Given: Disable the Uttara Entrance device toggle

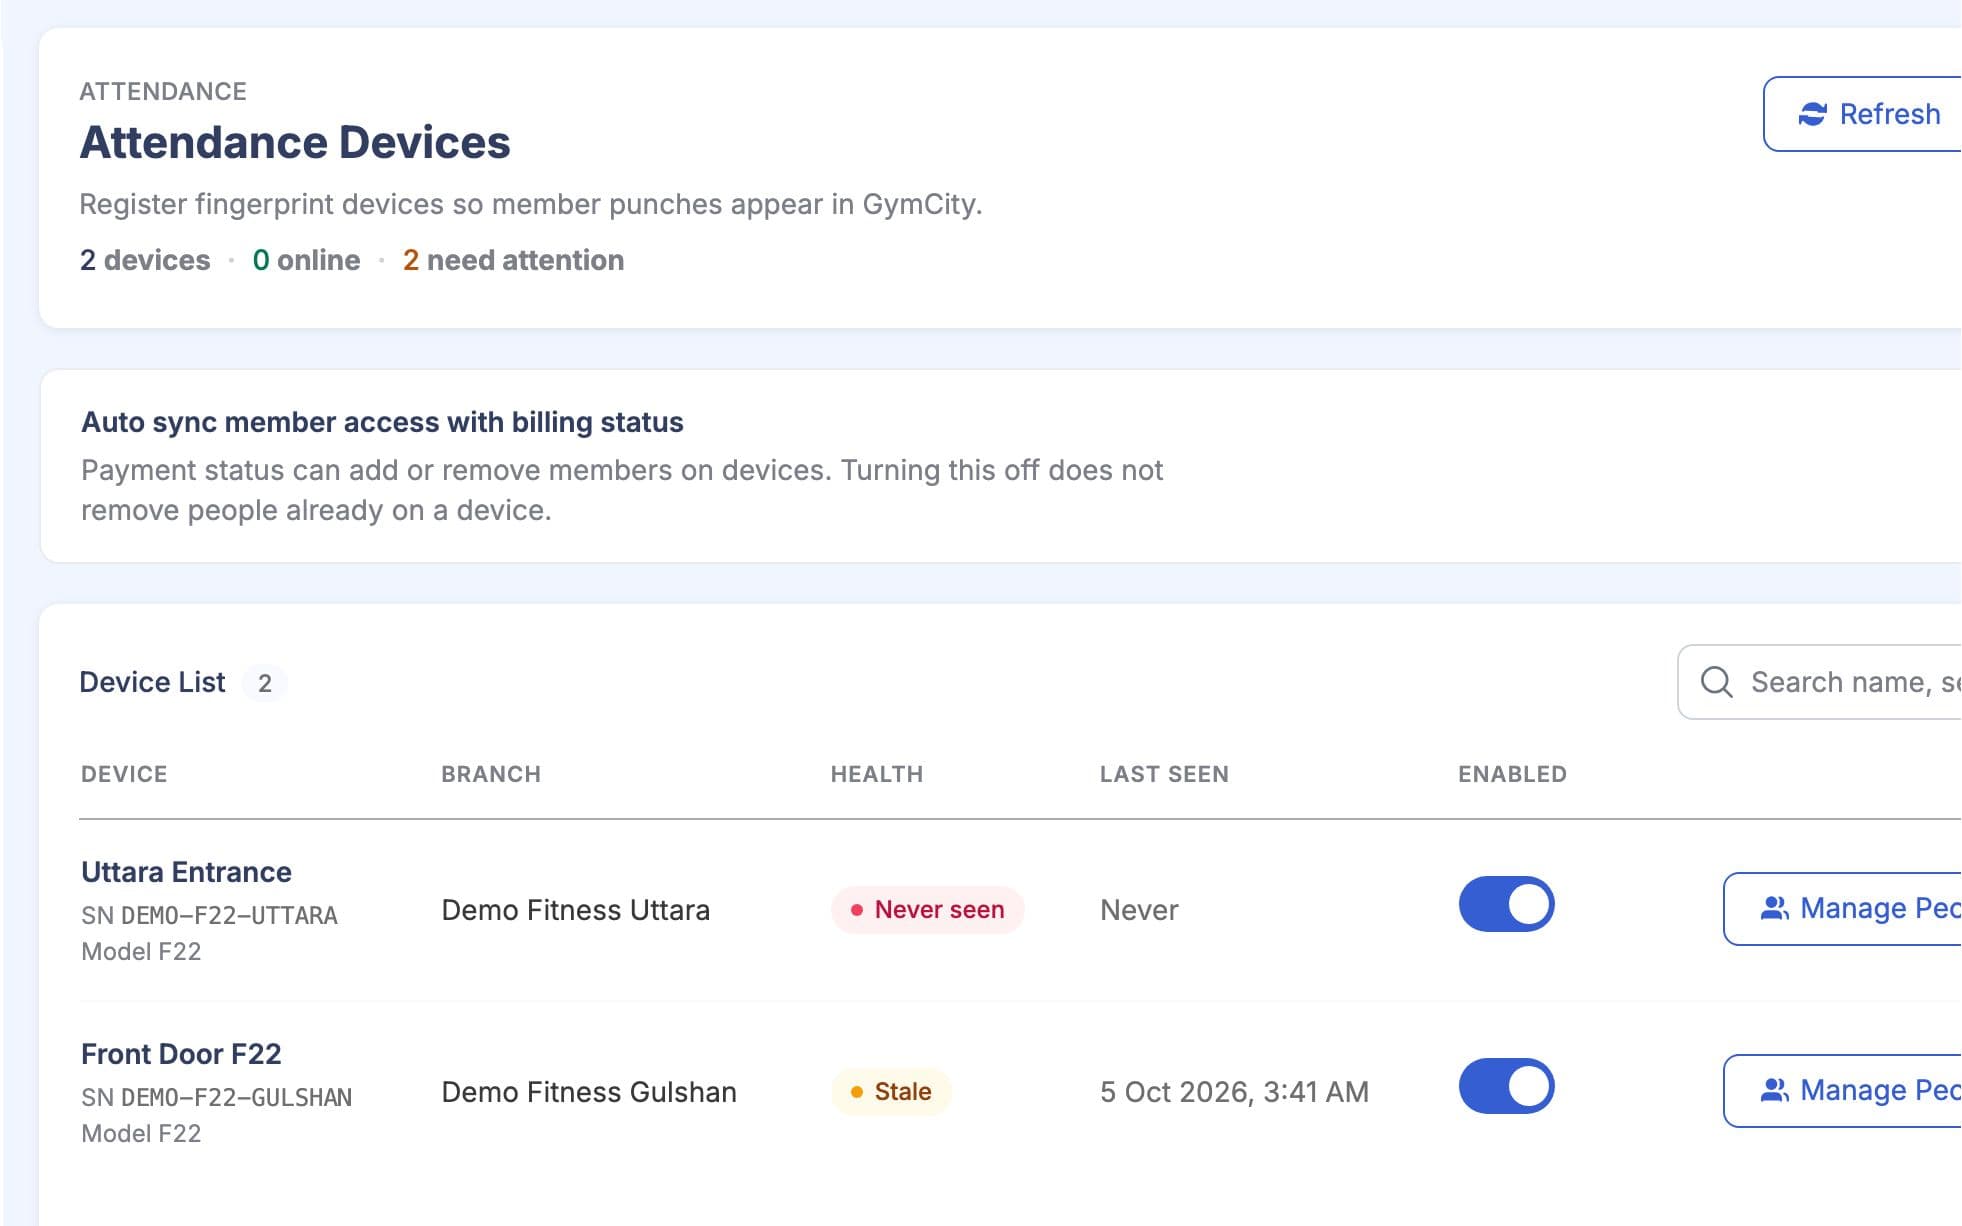Looking at the screenshot, I should (1506, 905).
